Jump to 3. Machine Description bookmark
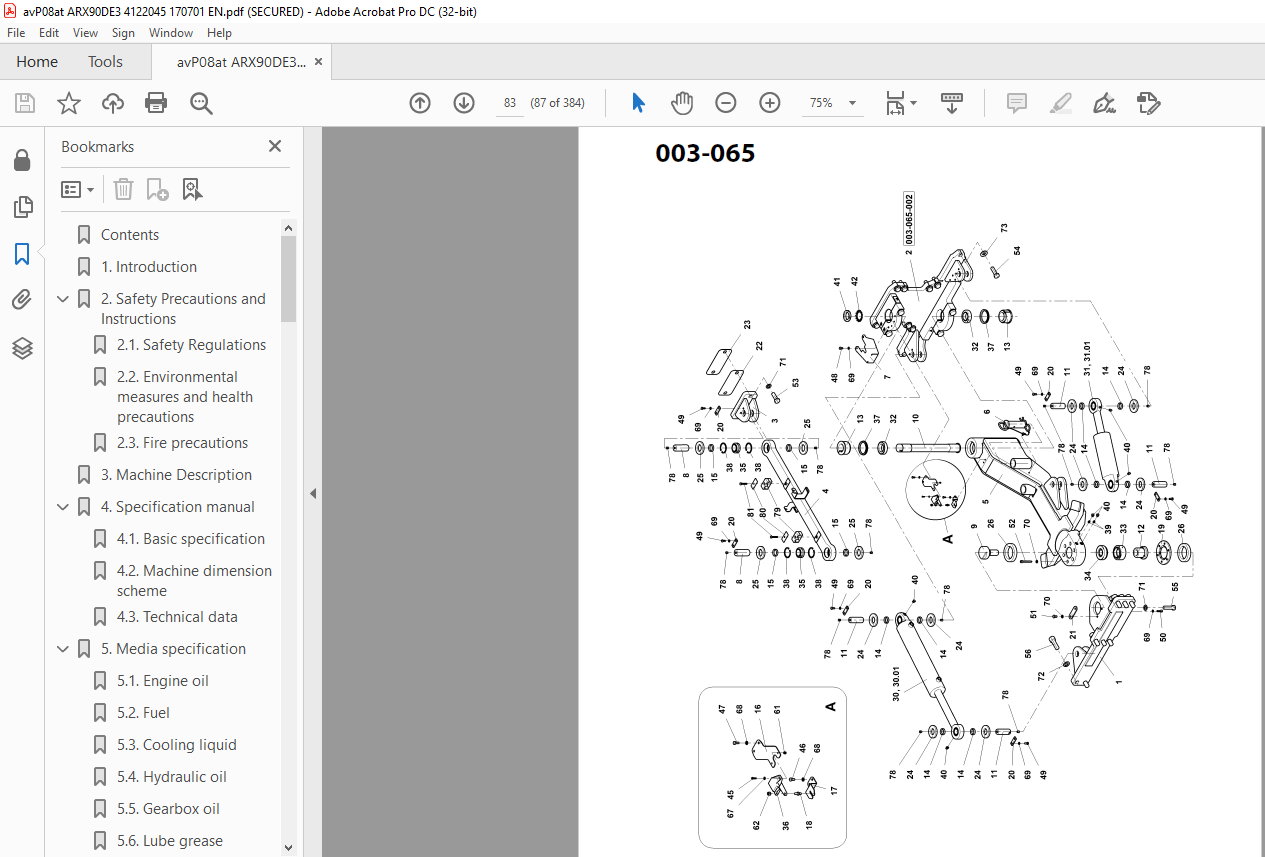Image resolution: width=1265 pixels, height=857 pixels. (176, 475)
